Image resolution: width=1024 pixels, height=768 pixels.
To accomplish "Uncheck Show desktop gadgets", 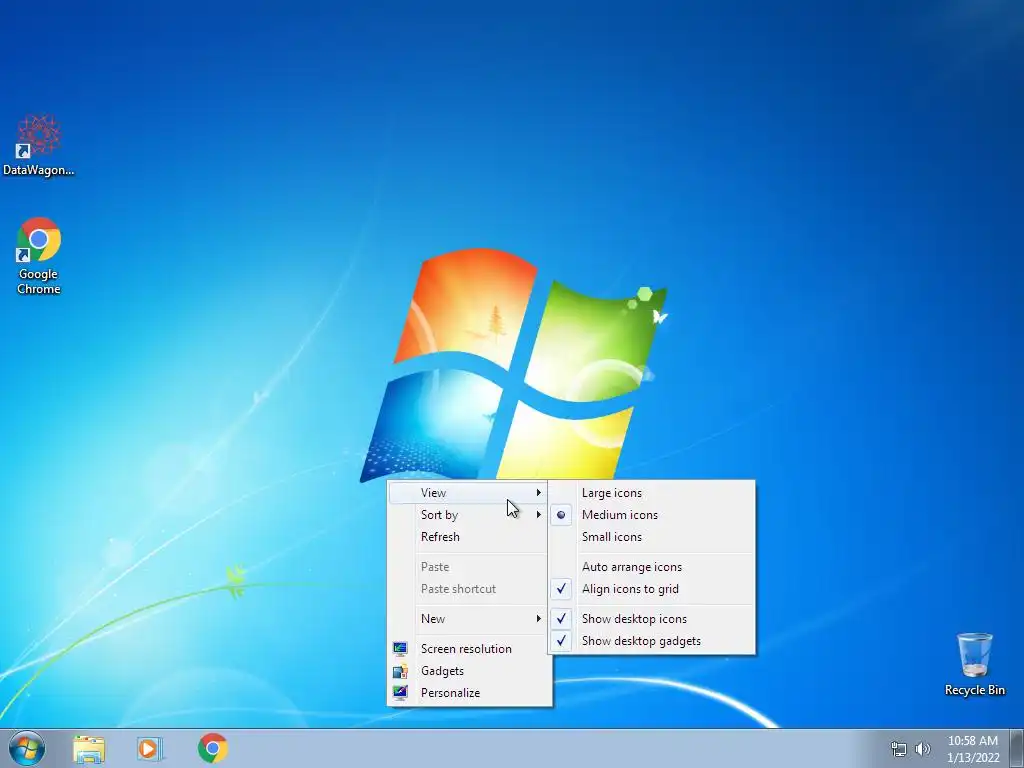I will coord(652,641).
